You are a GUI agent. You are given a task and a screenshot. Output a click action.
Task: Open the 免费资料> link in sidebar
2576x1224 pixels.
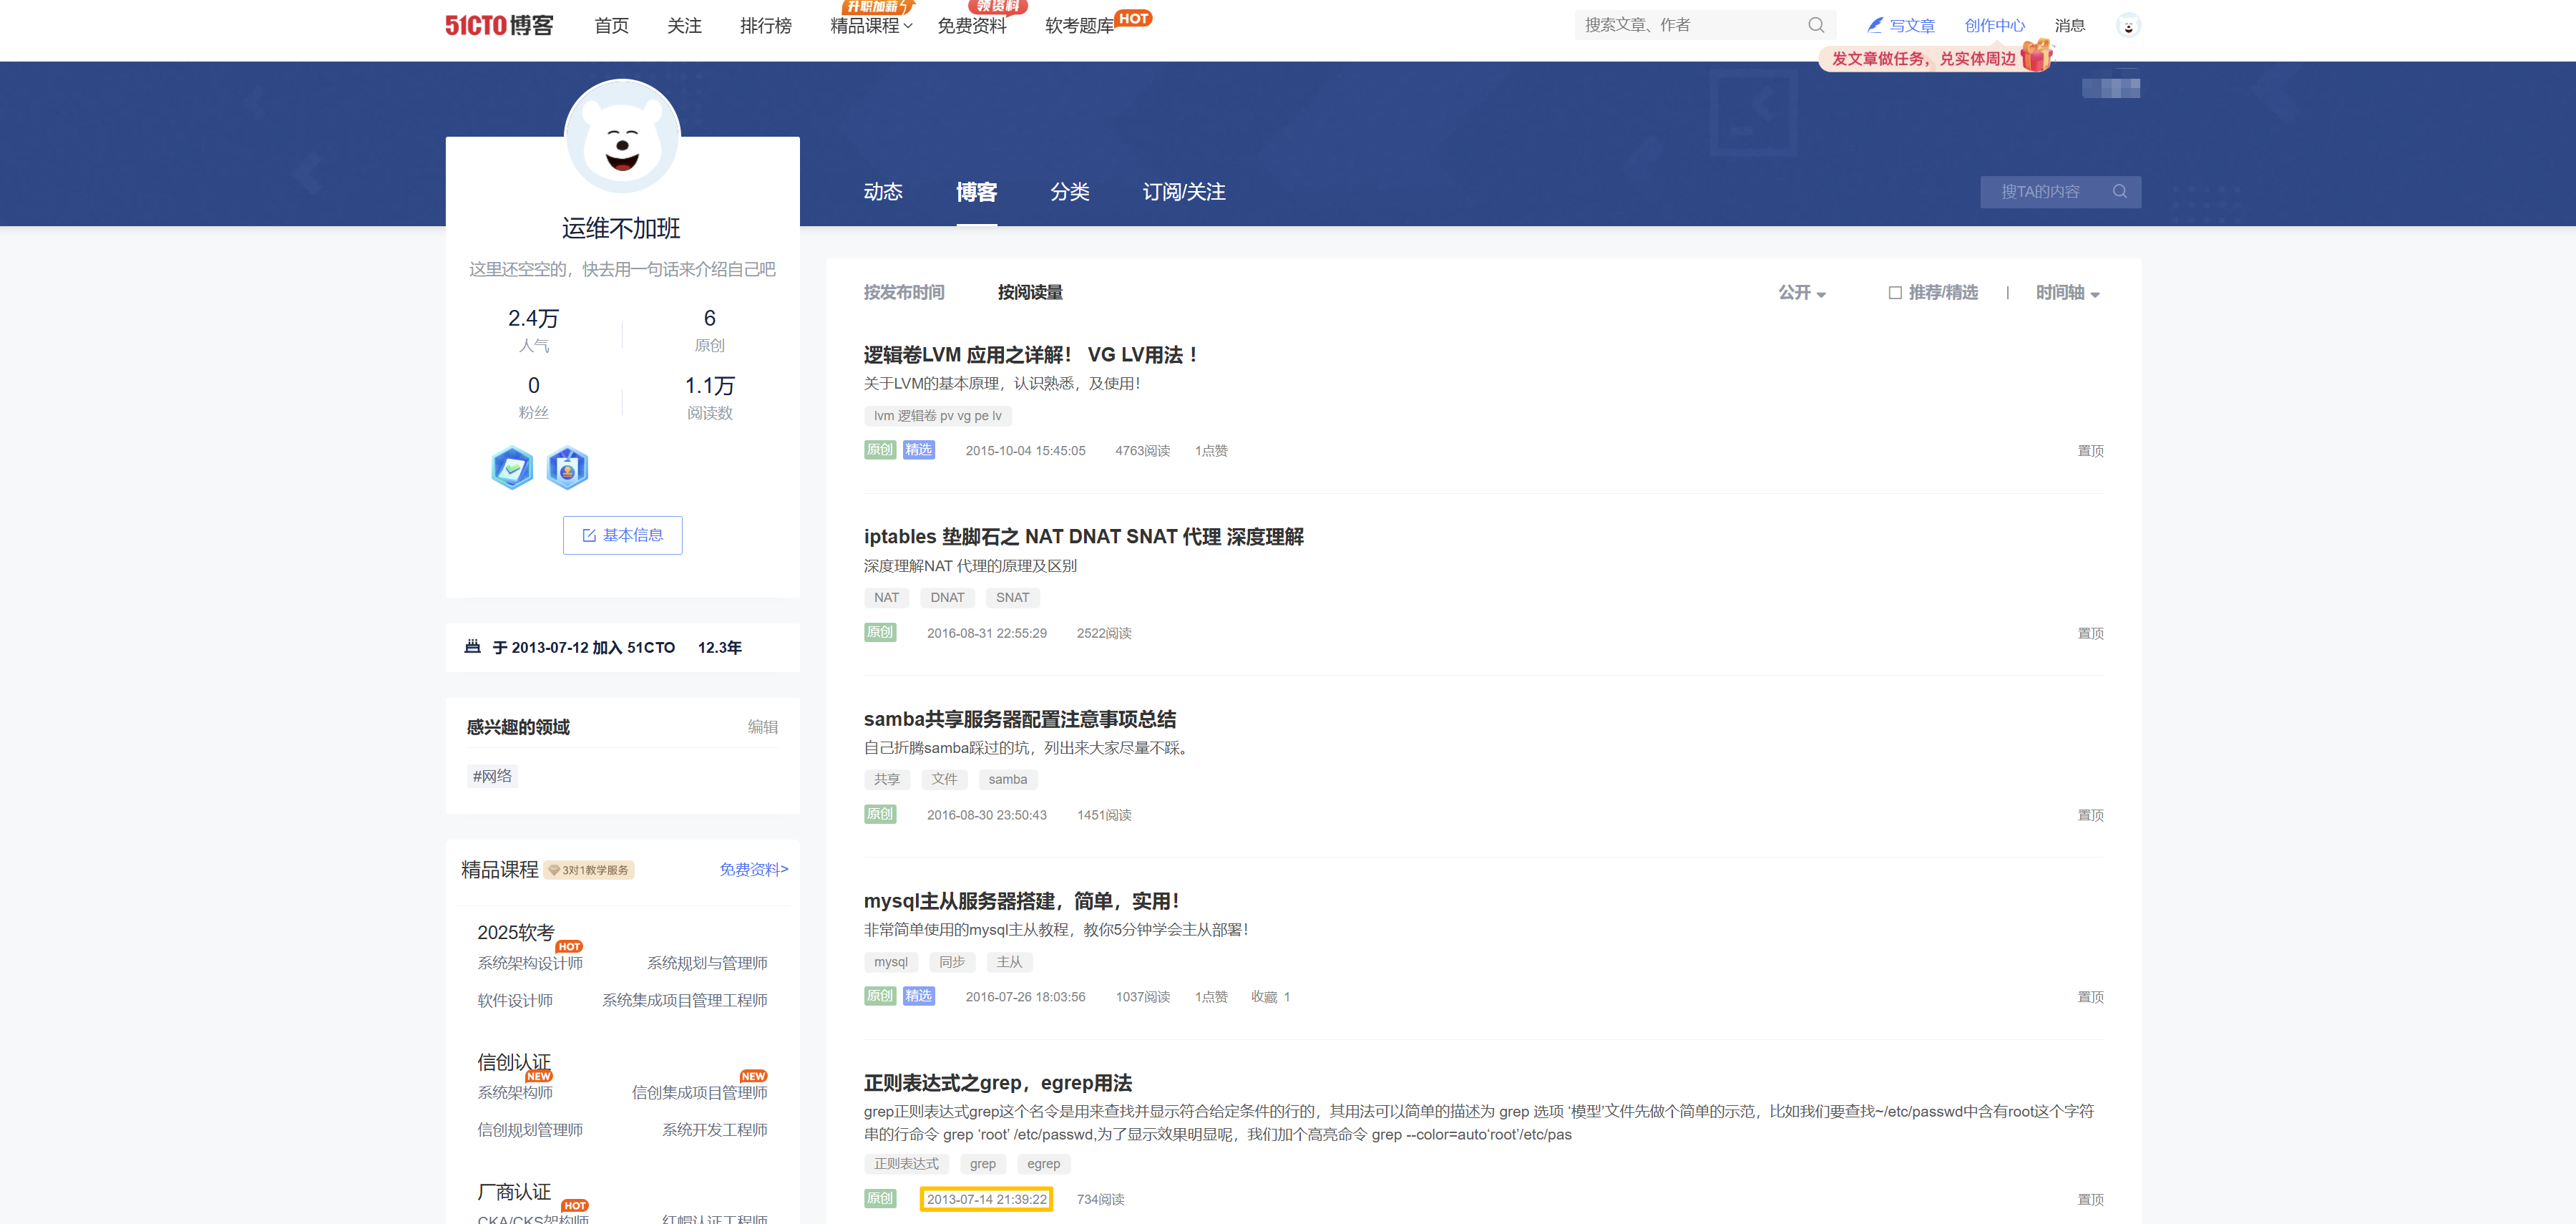tap(753, 869)
